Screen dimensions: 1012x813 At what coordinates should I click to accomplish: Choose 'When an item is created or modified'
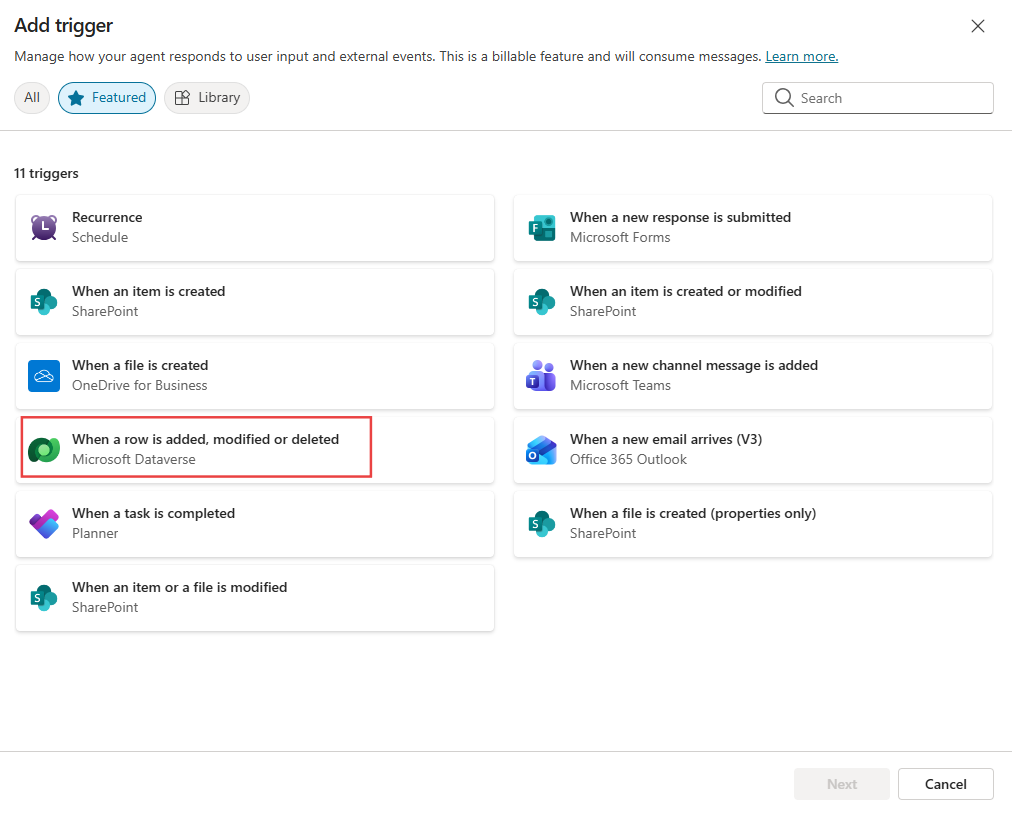coord(753,302)
